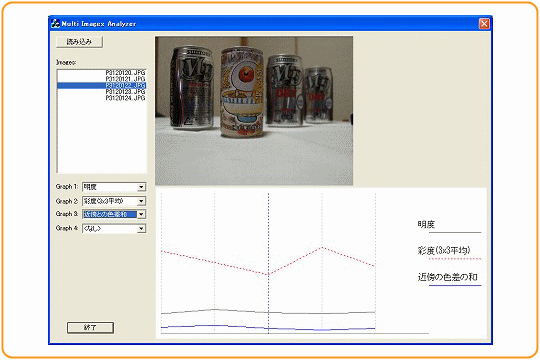Close the Multi Images Analyzer window

[484, 23]
